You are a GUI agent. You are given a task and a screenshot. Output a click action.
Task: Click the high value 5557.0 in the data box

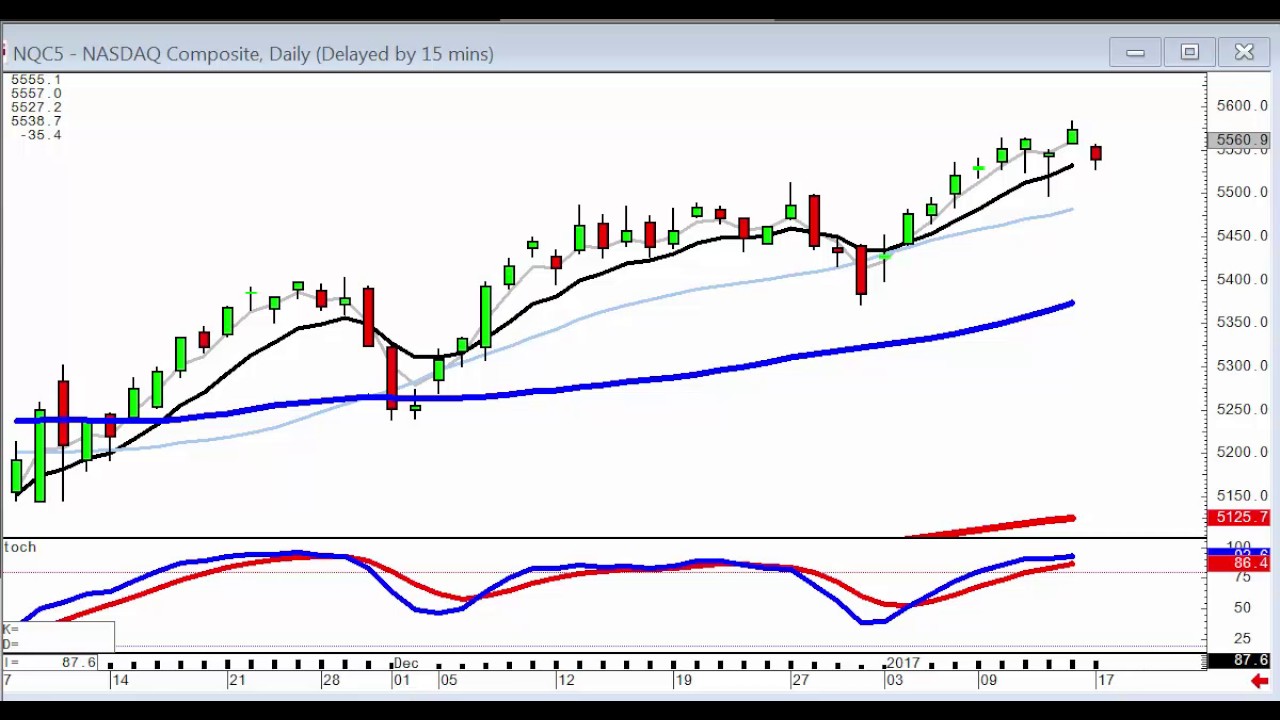pos(36,93)
